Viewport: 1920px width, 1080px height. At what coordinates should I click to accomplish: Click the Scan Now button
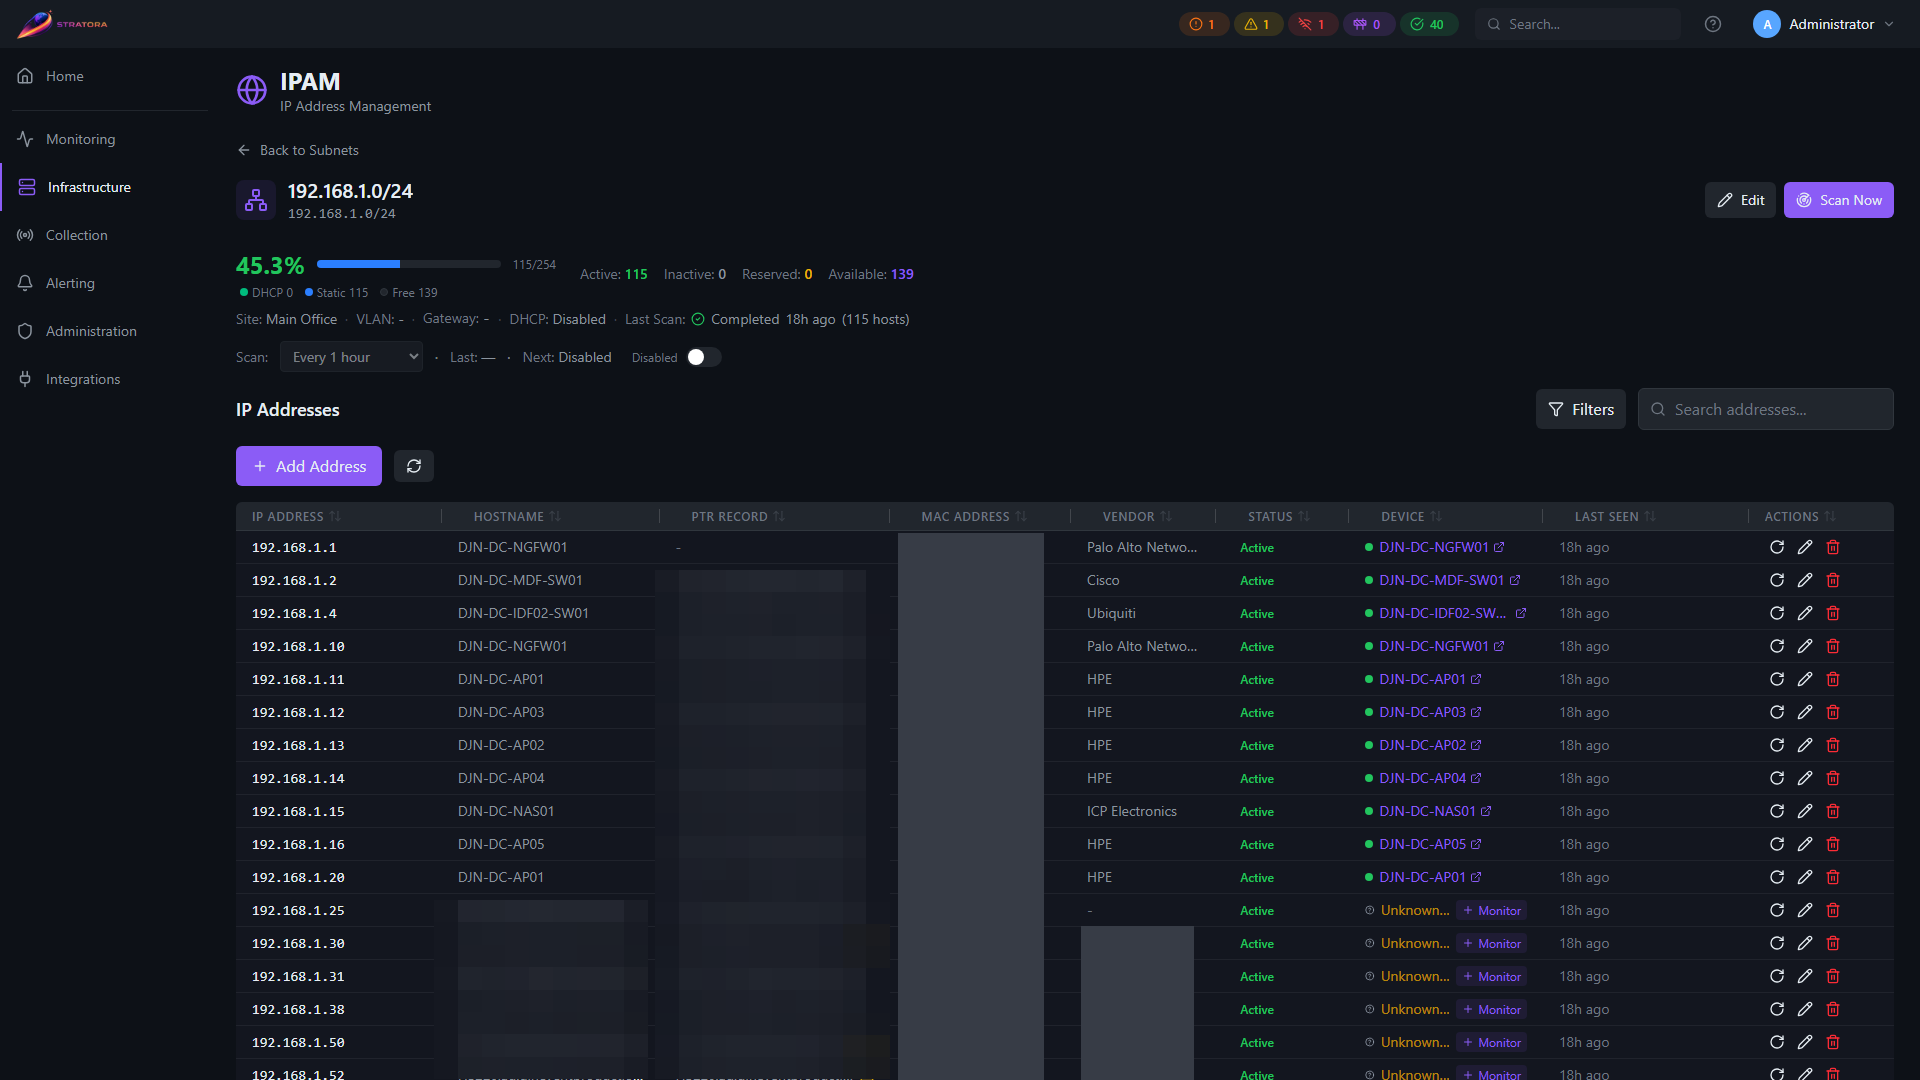1838,200
